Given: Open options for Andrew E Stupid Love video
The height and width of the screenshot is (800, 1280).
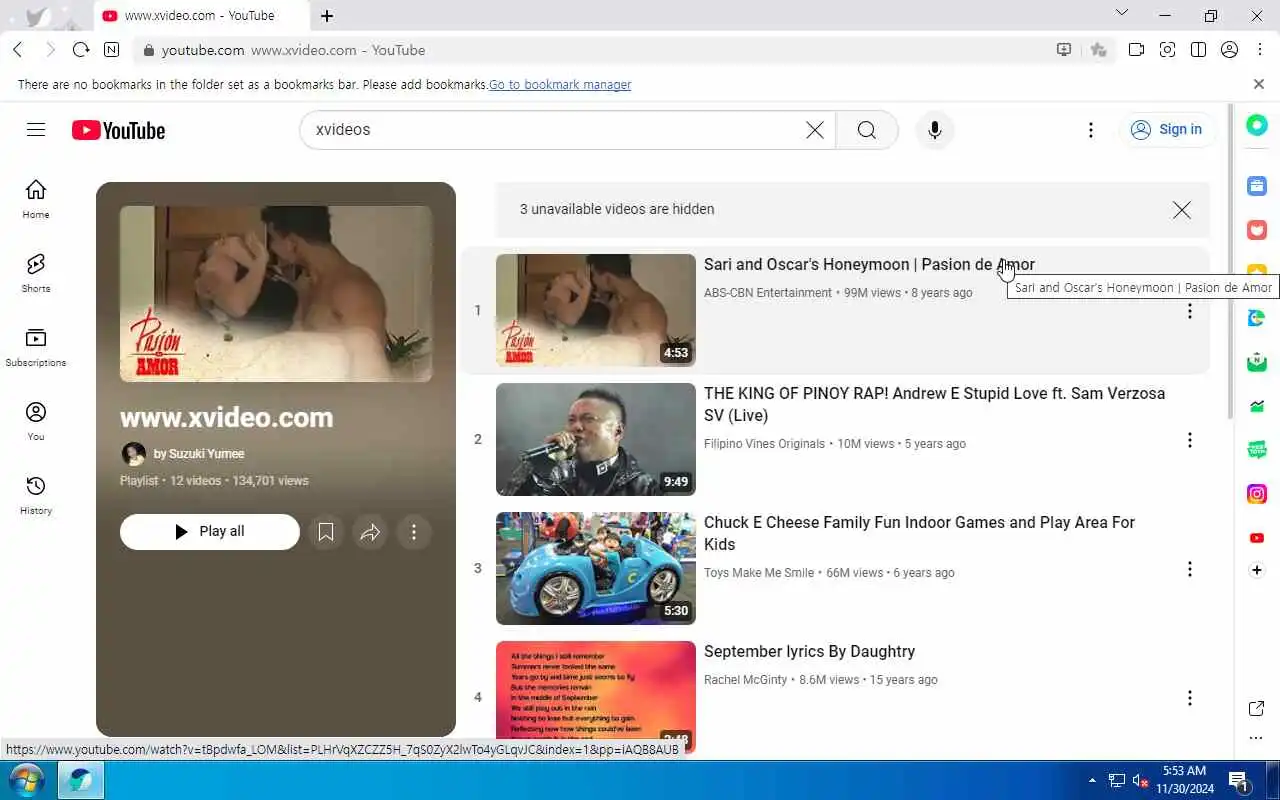Looking at the screenshot, I should point(1190,440).
